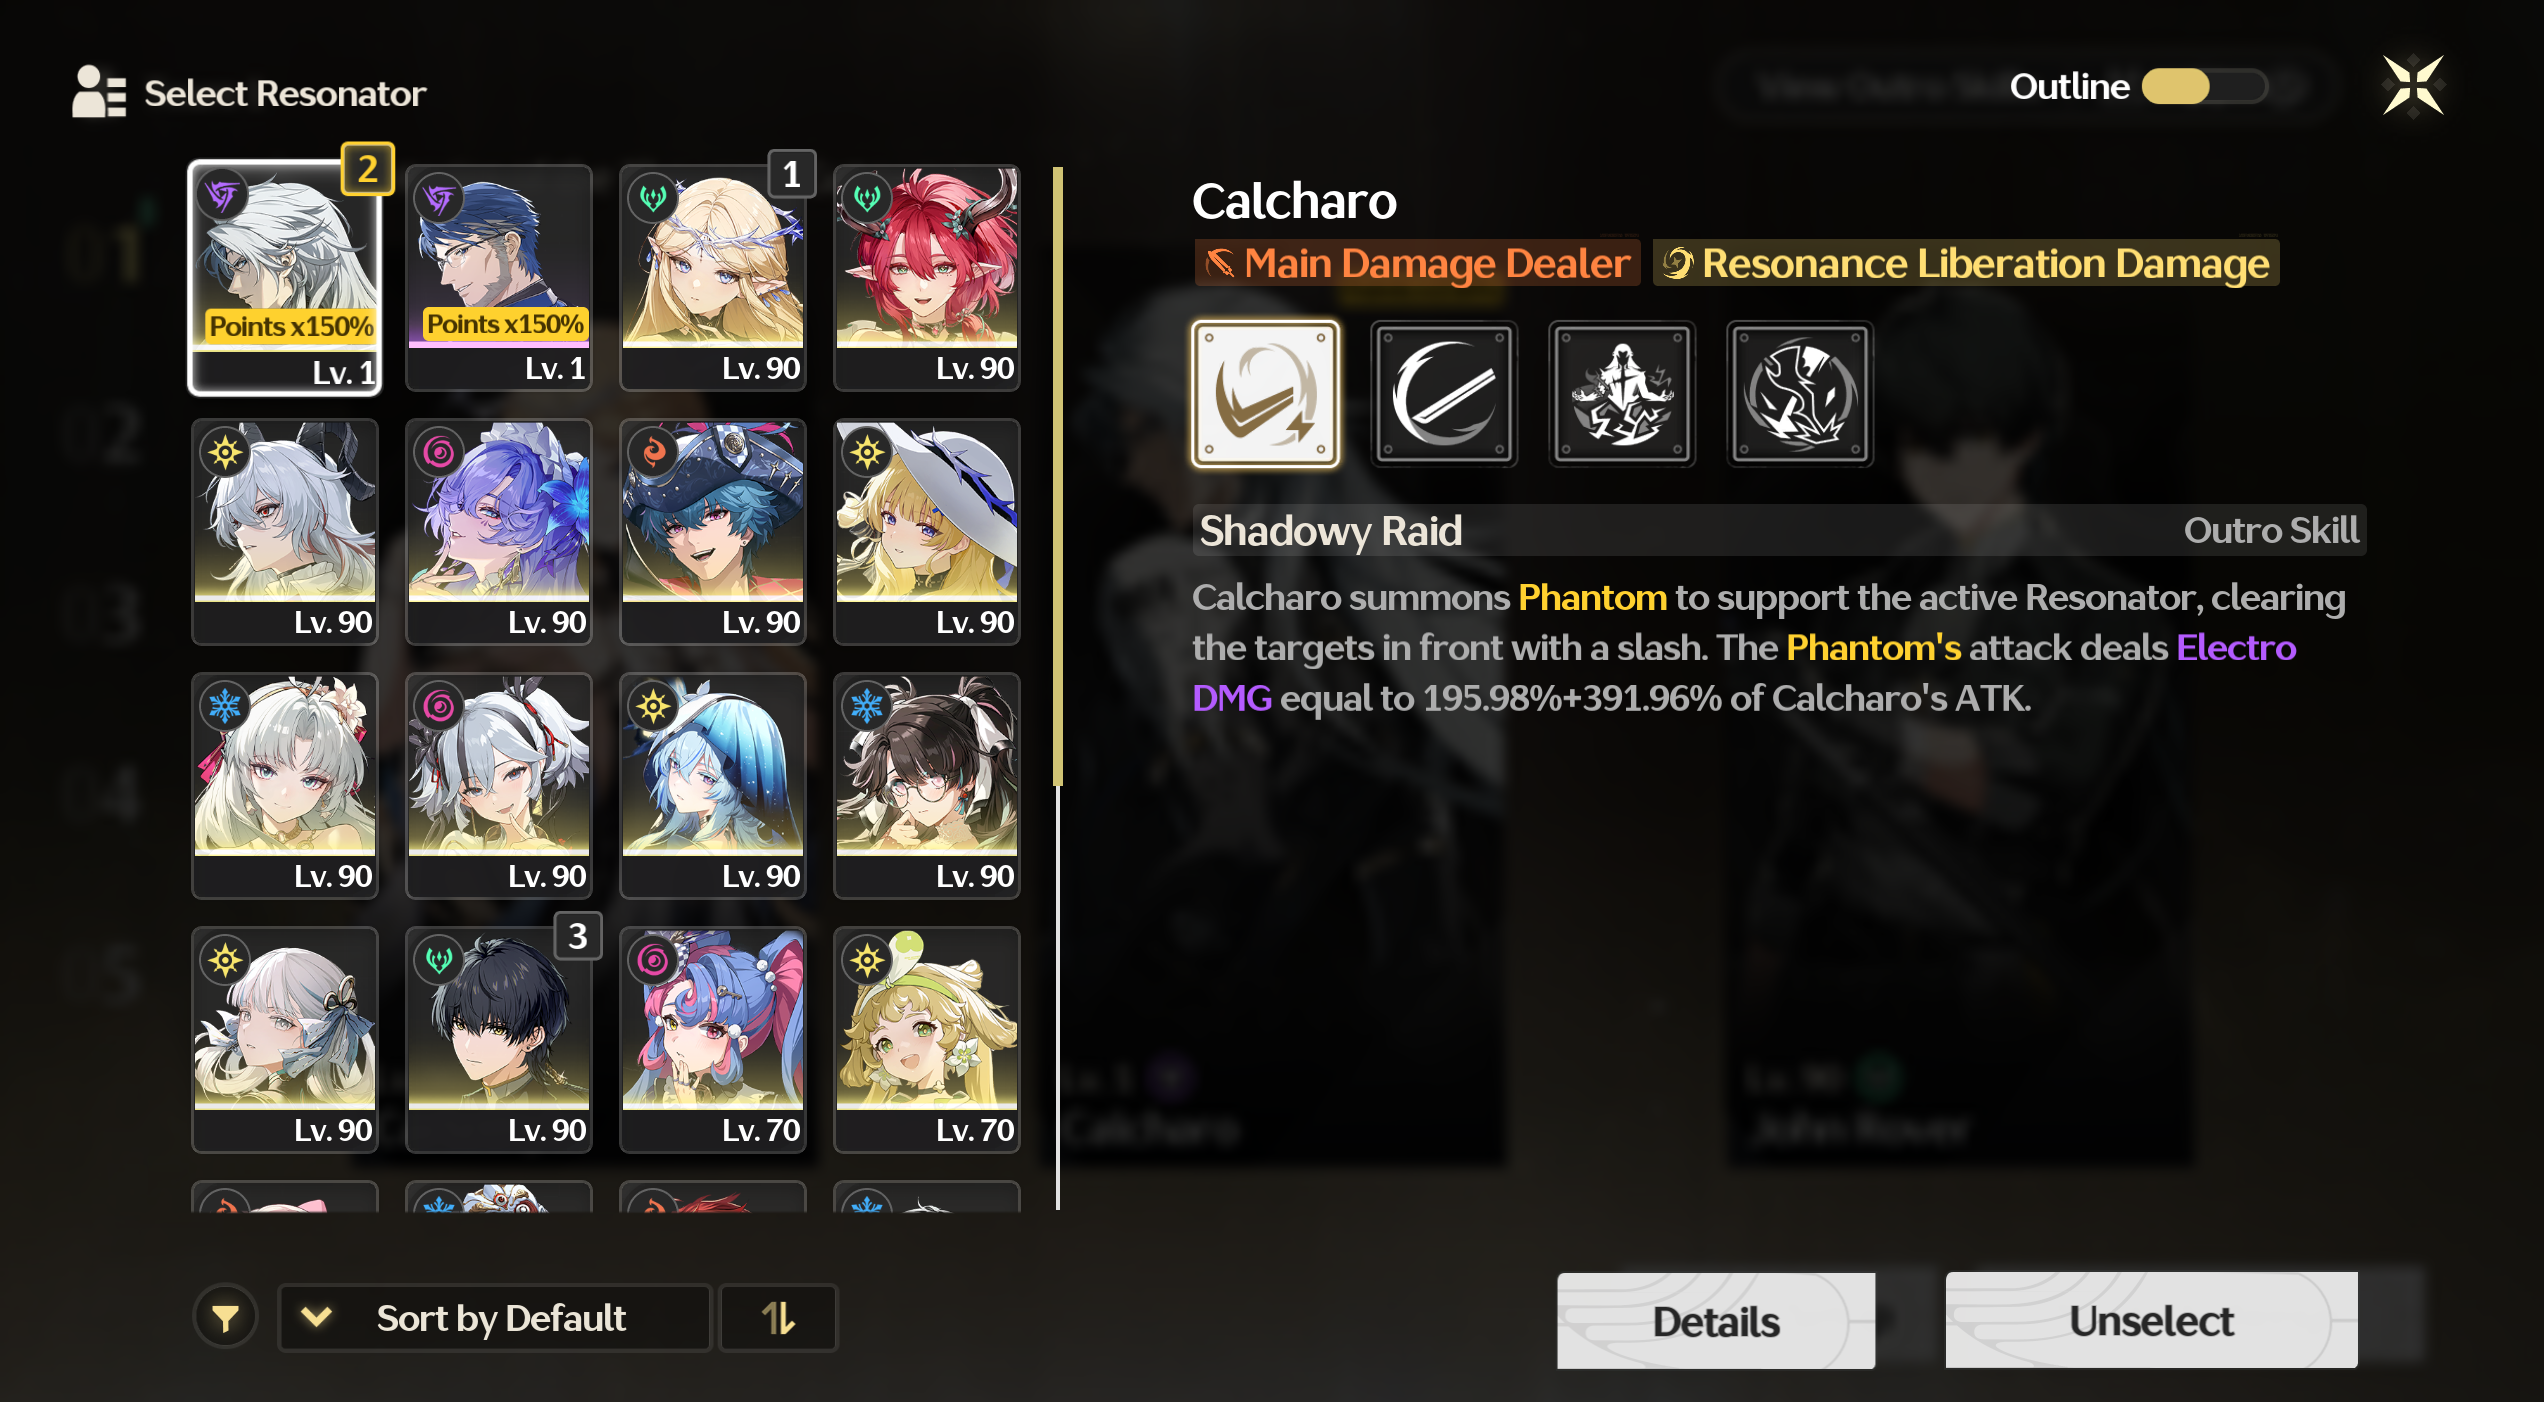
Task: Select the Resonance Liberation Damage tag
Action: (x=1966, y=263)
